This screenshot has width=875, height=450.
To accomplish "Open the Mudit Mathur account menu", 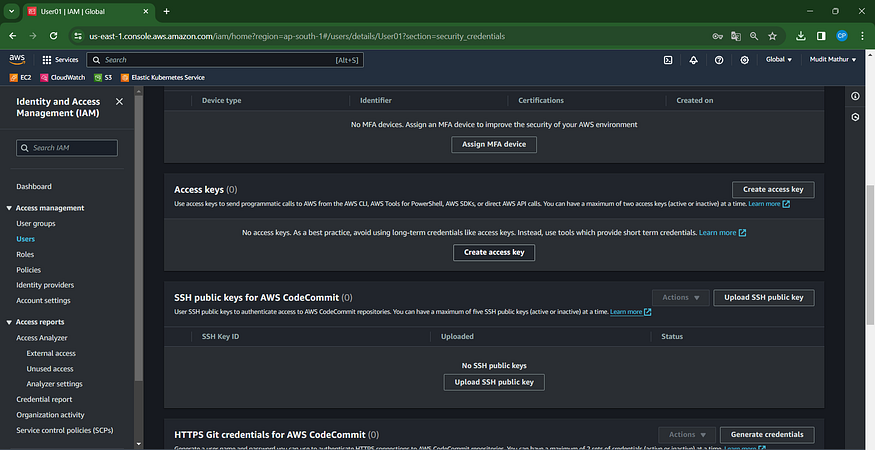I will point(834,60).
